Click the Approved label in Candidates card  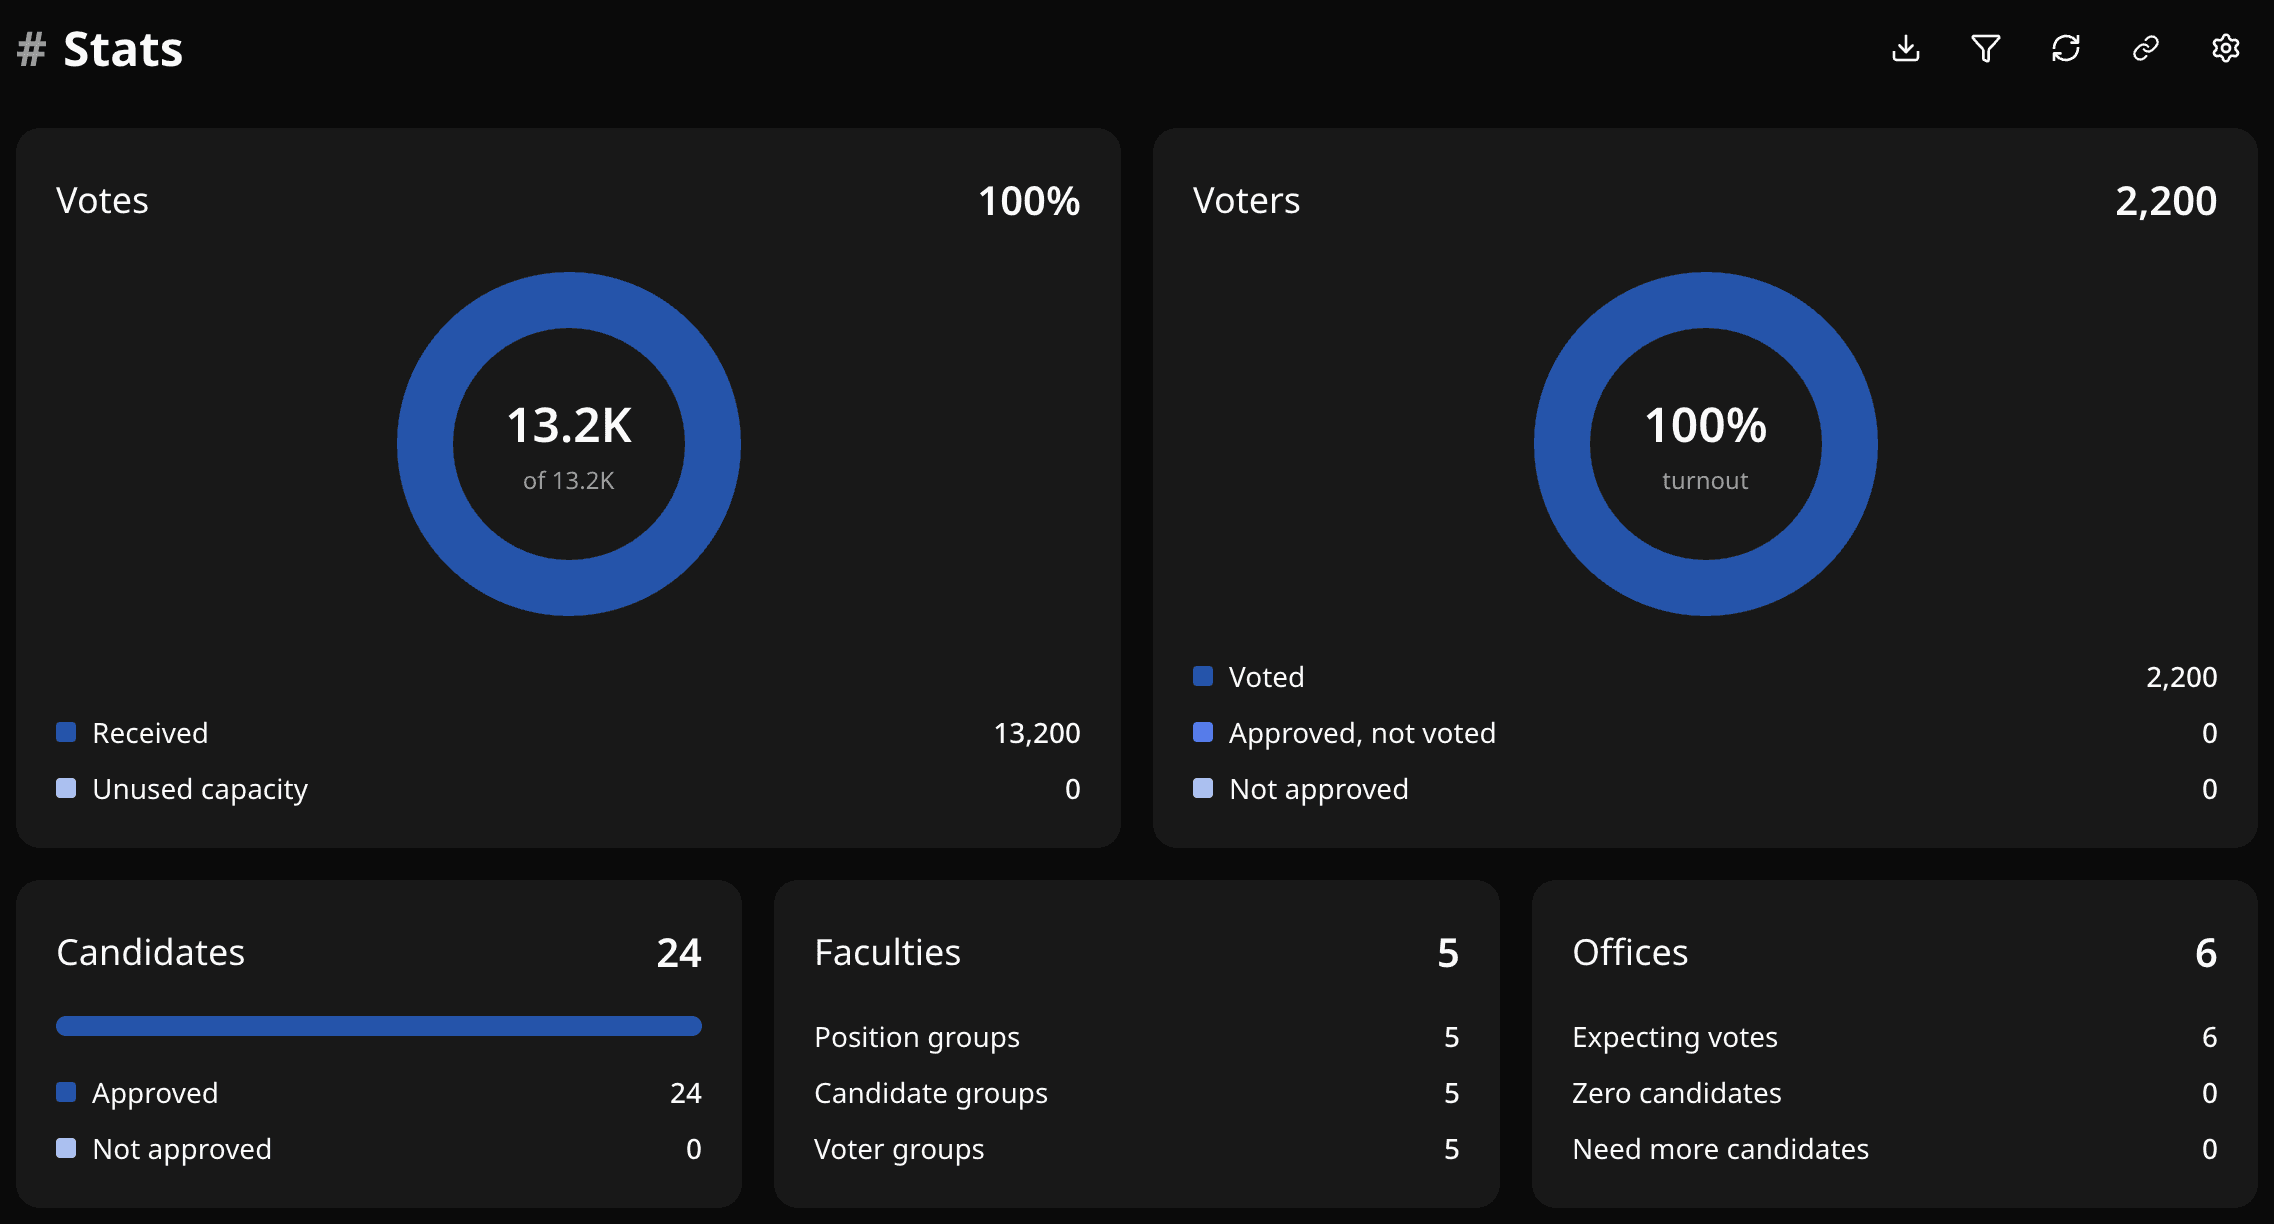(x=155, y=1093)
